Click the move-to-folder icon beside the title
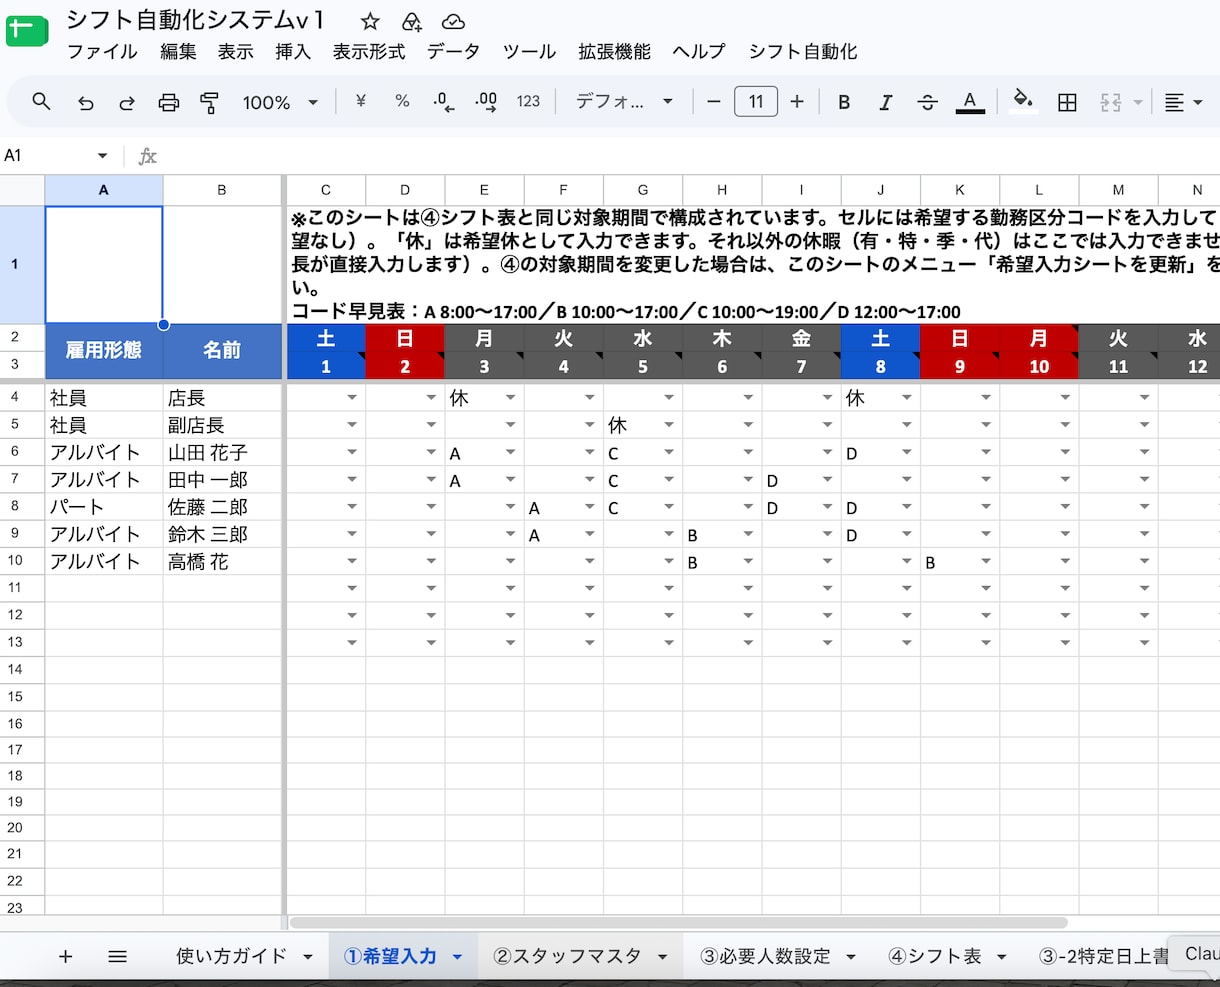The height and width of the screenshot is (987, 1220). pos(411,21)
